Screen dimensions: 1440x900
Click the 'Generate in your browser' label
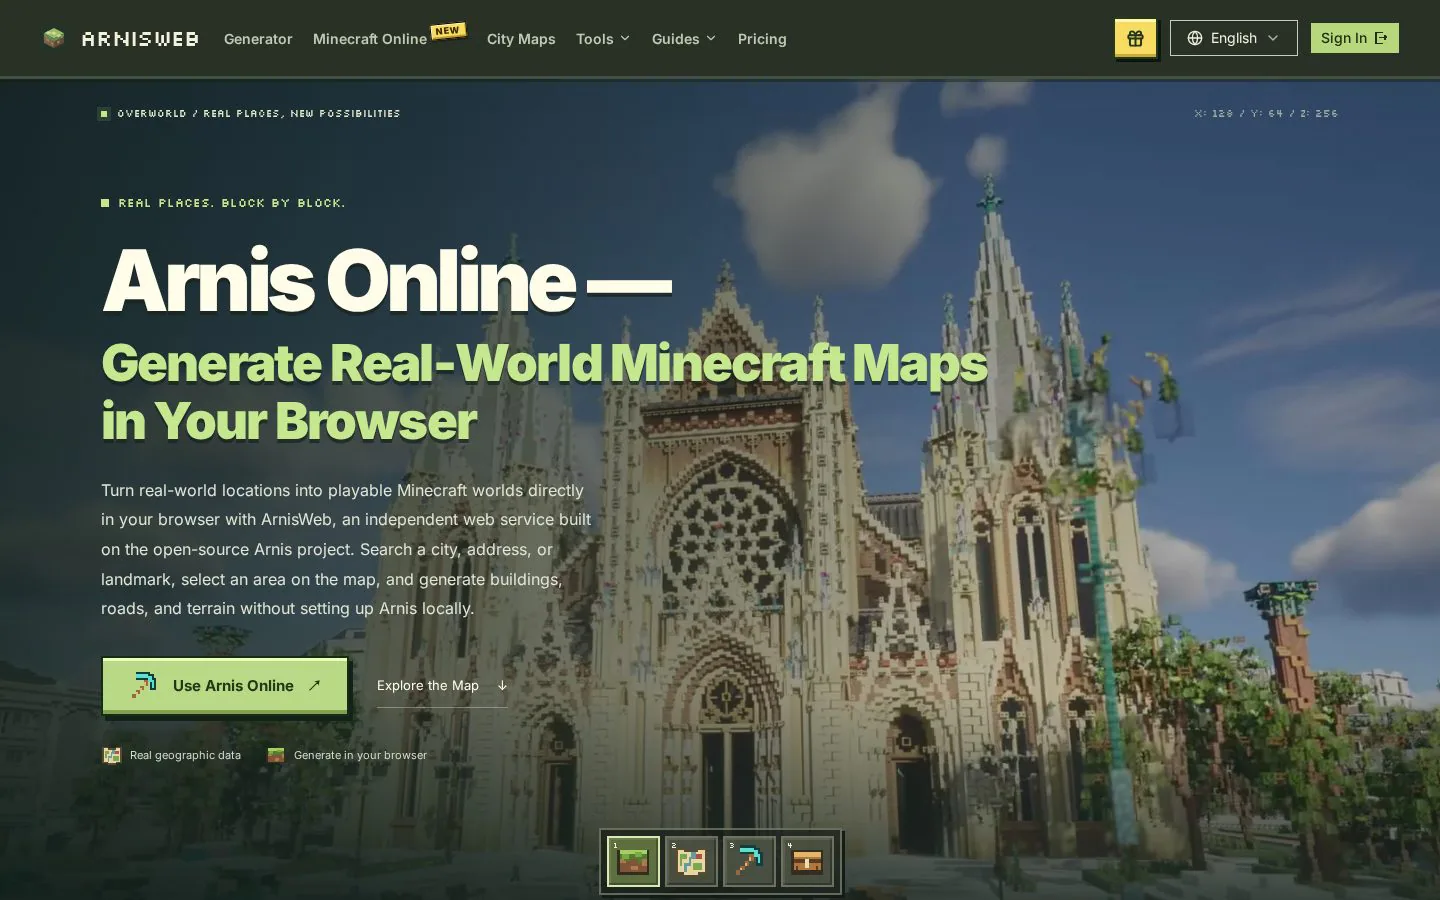point(360,755)
